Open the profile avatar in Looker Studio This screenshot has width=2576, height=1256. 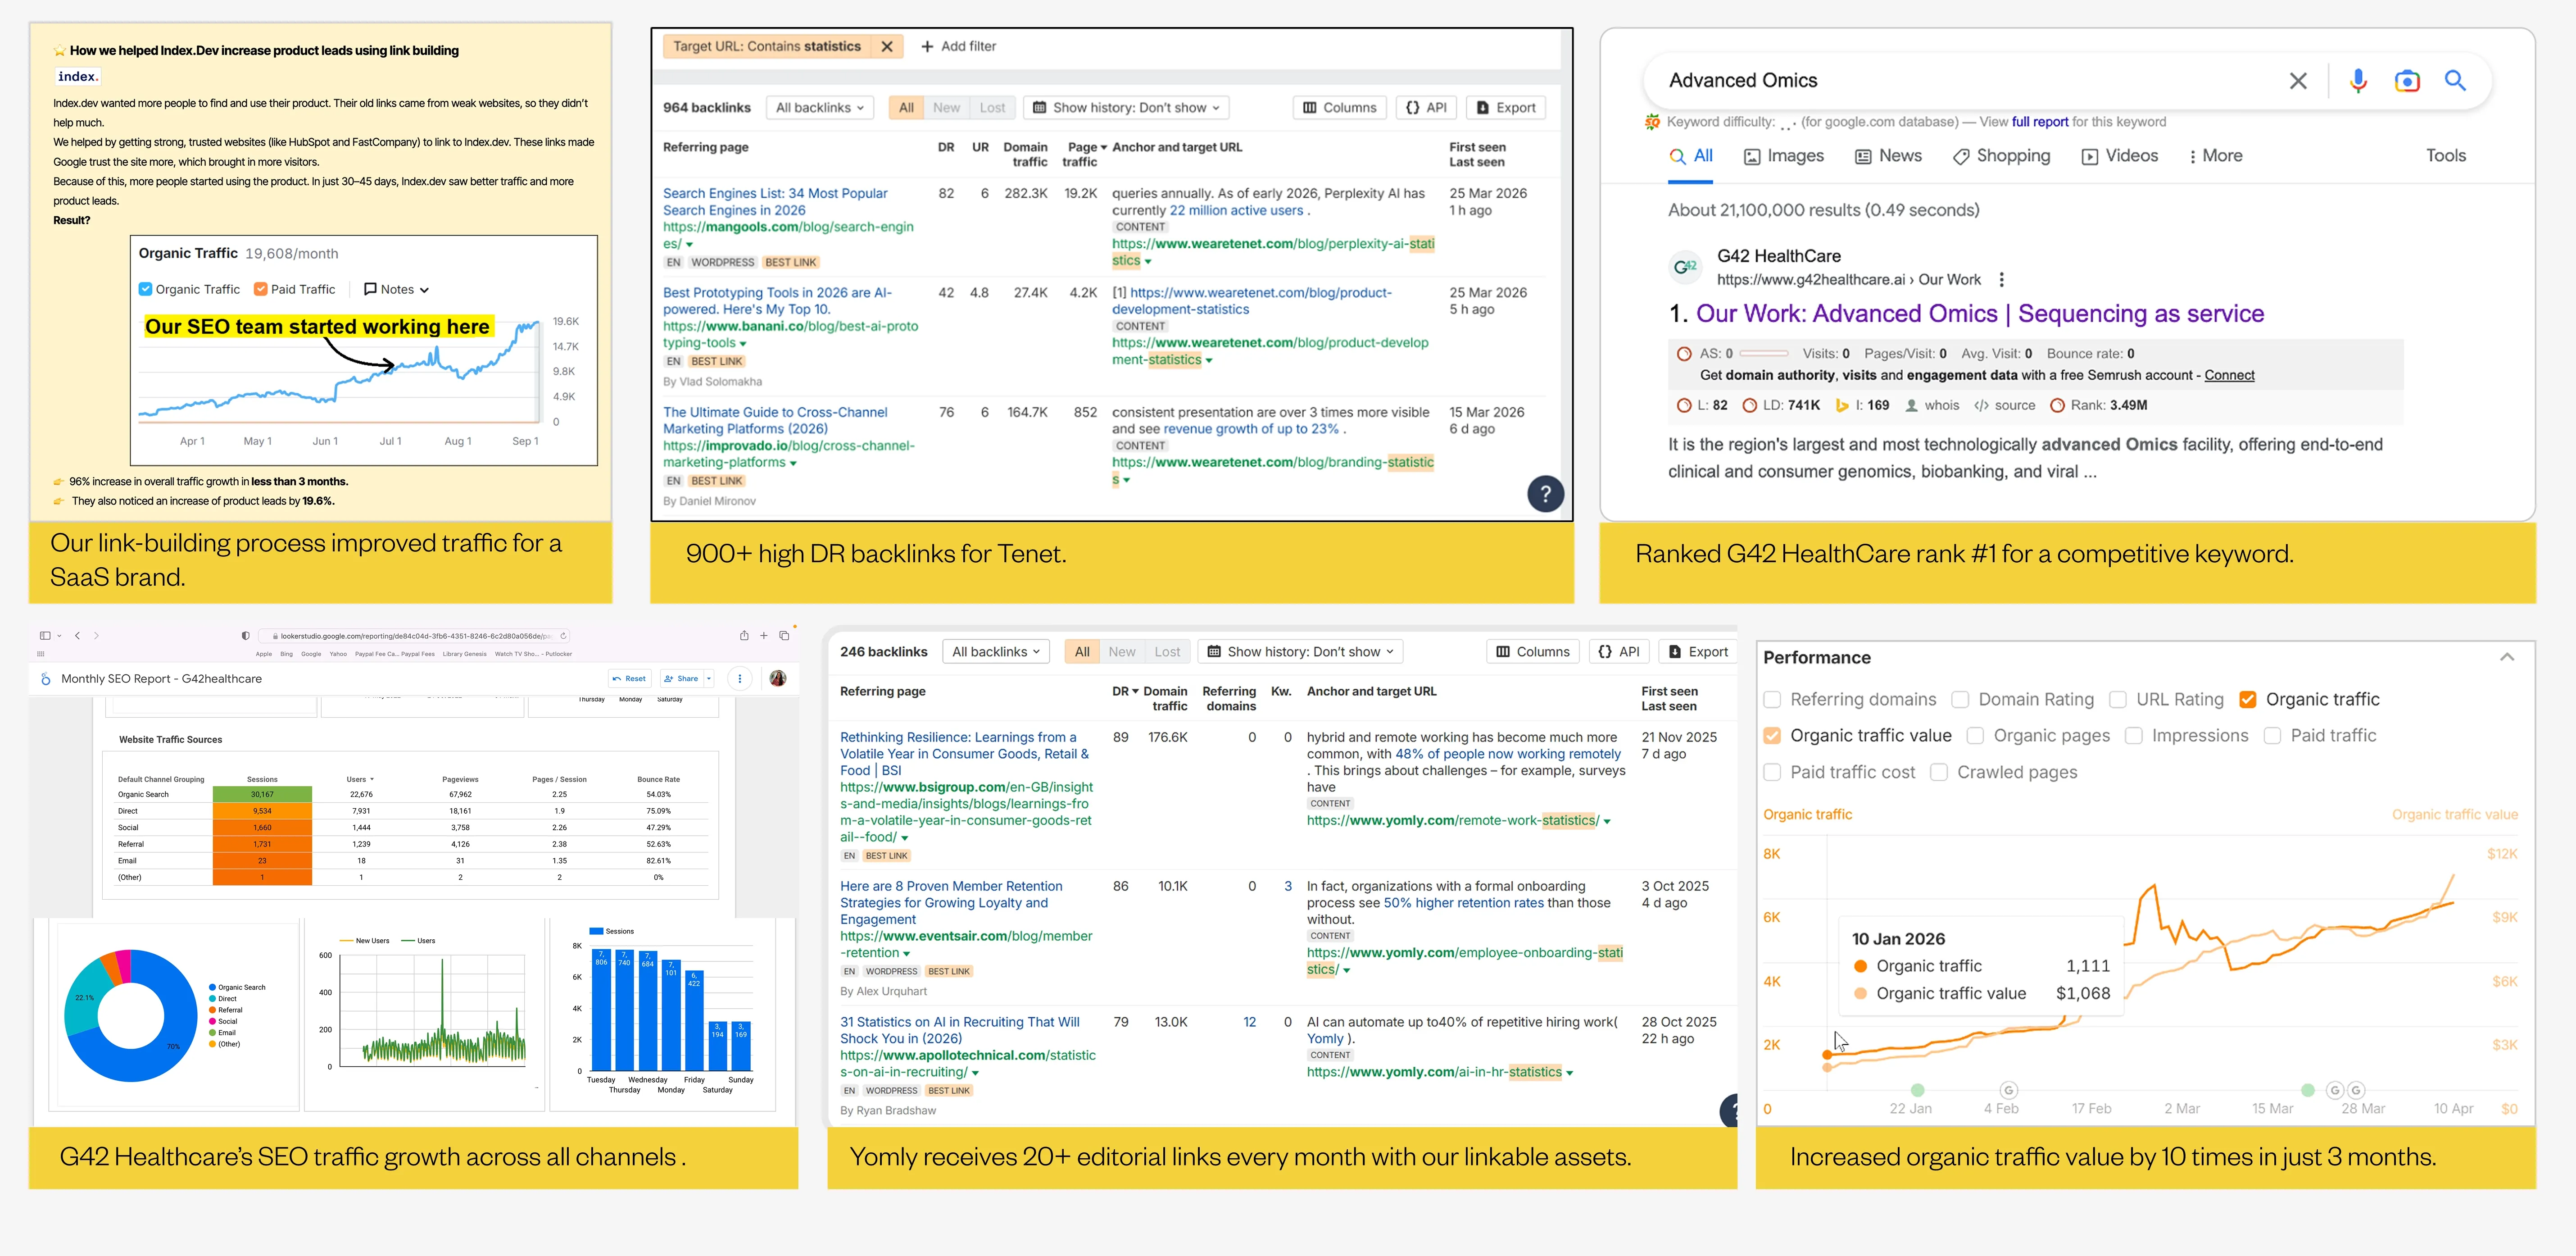point(778,678)
